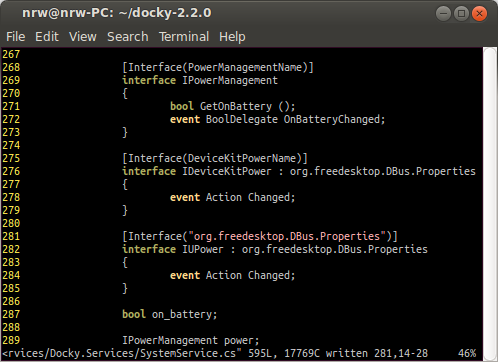Minimize the terminal window
The height and width of the screenshot is (362, 498).
click(x=443, y=14)
